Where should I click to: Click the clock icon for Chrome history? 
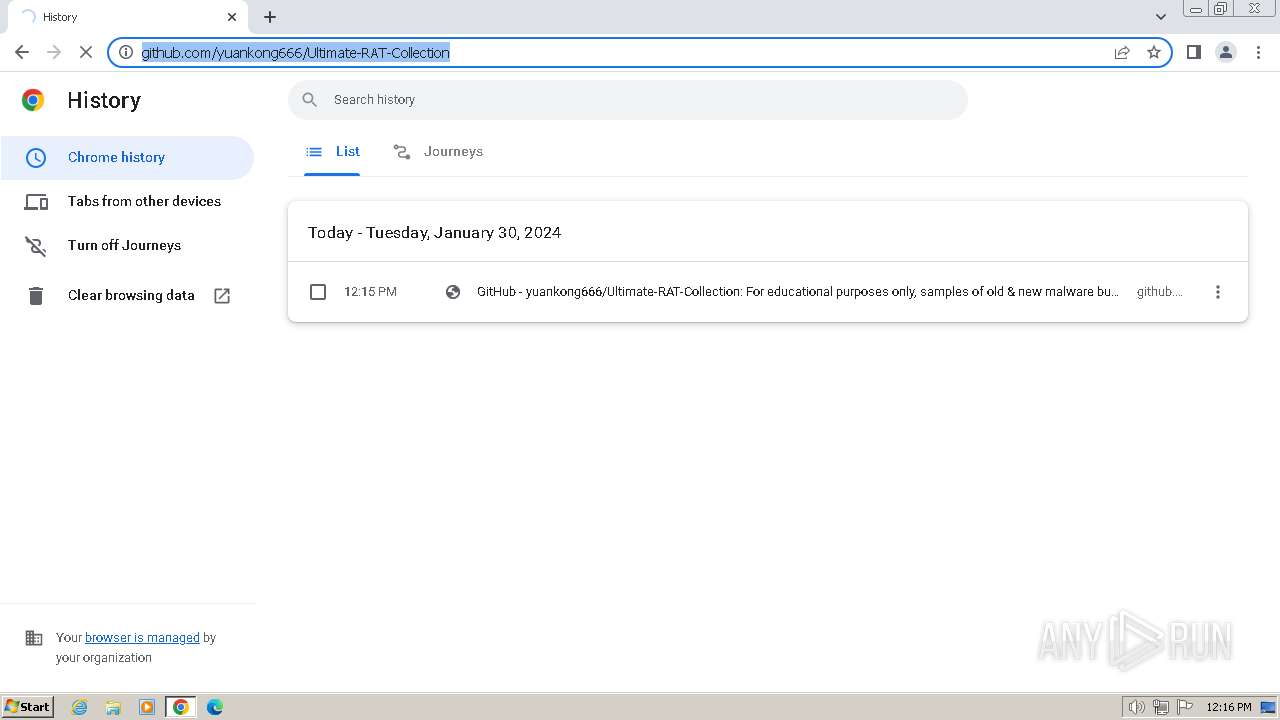36,158
